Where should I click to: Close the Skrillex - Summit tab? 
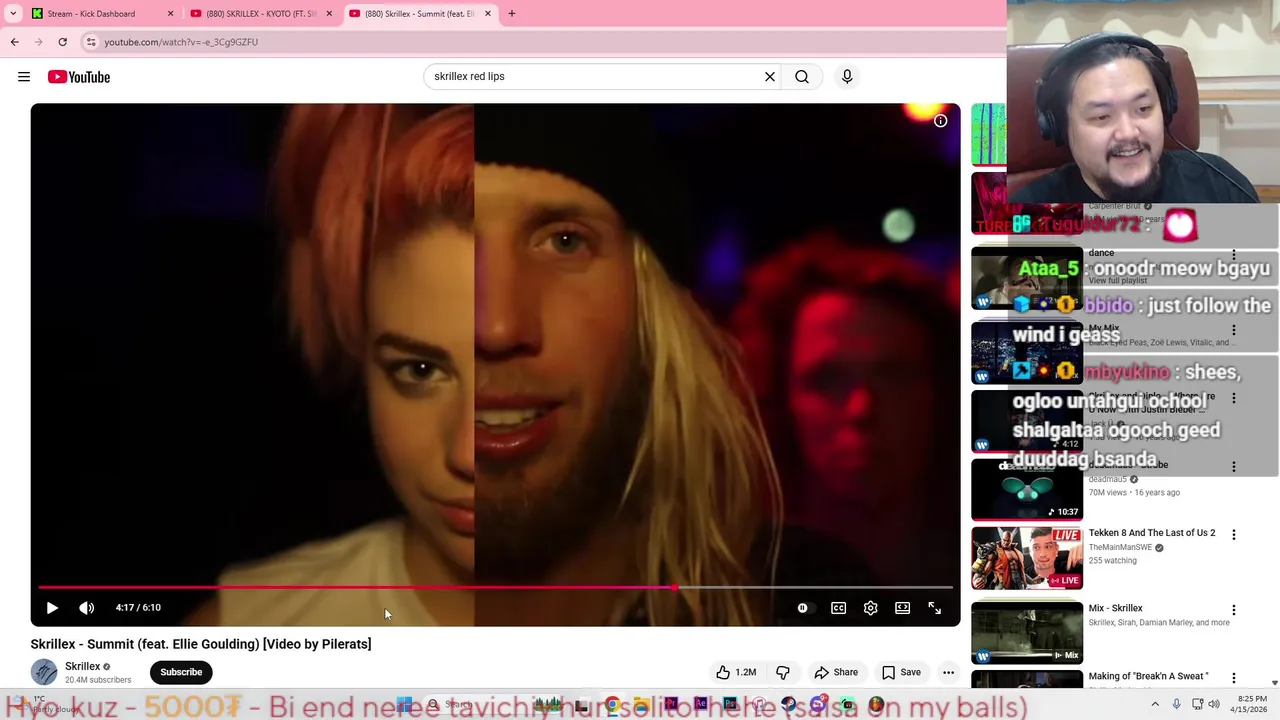coord(488,14)
